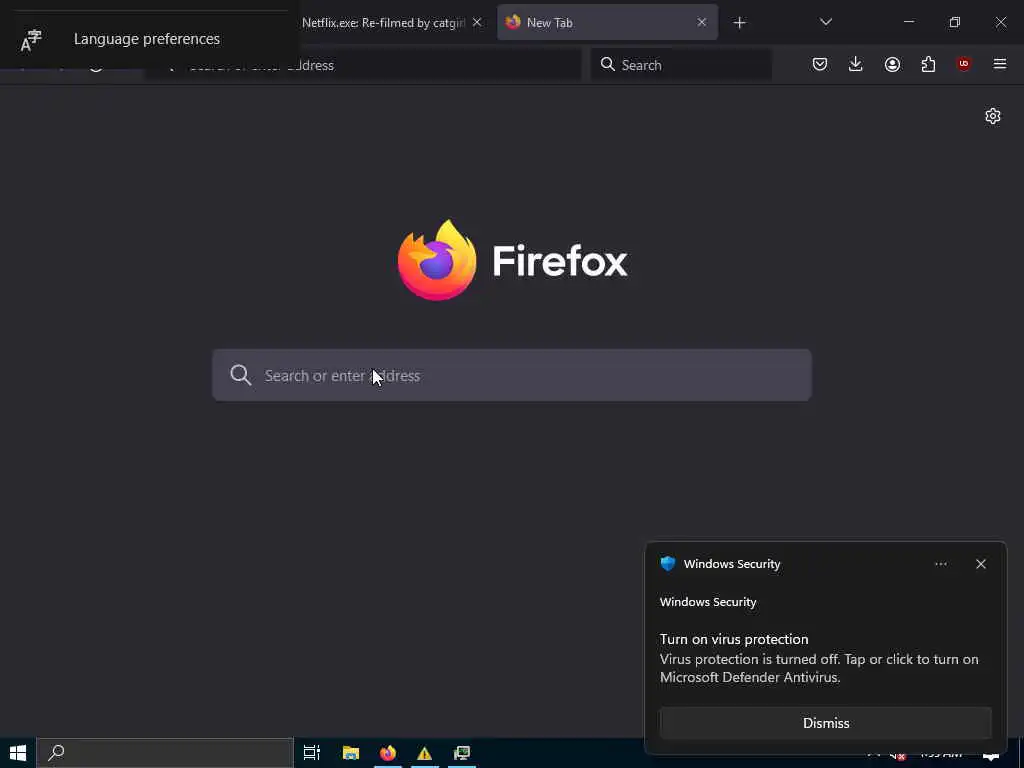Click the Windows taskbar search box
The width and height of the screenshot is (1024, 768).
[x=165, y=753]
